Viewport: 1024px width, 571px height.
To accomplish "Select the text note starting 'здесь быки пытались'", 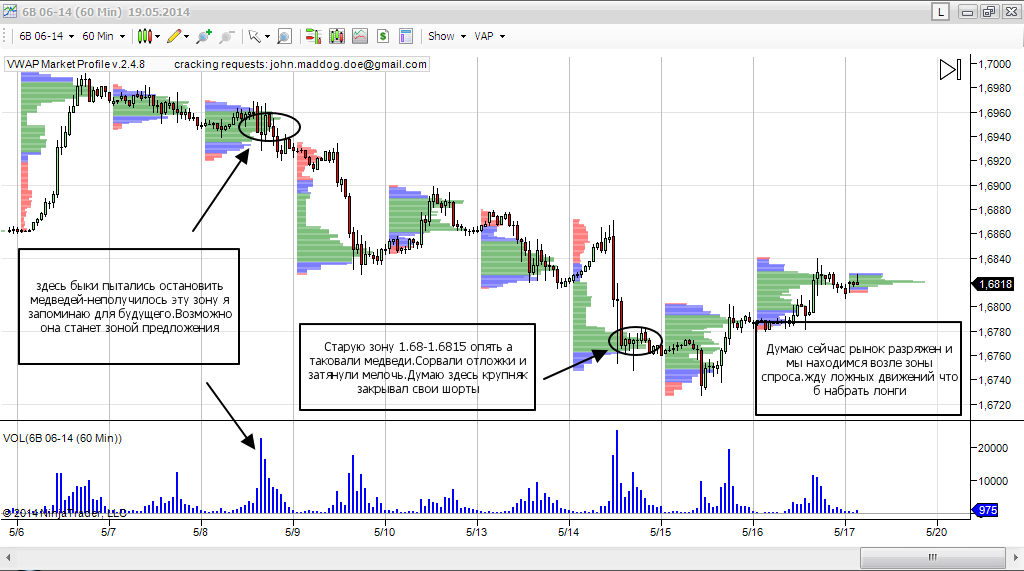I will pyautogui.click(x=129, y=306).
